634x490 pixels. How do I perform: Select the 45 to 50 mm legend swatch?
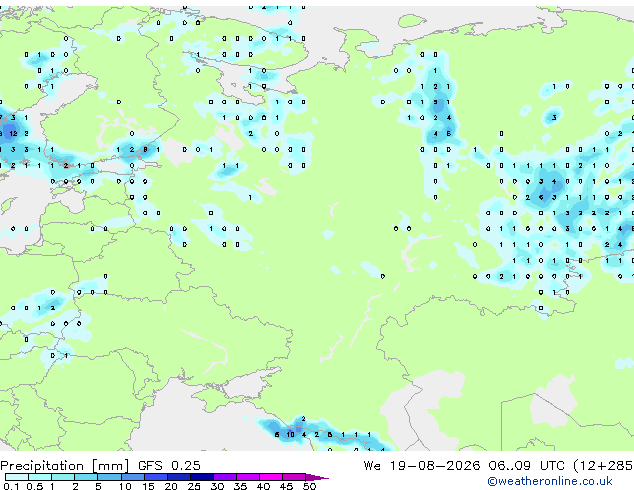[294, 477]
